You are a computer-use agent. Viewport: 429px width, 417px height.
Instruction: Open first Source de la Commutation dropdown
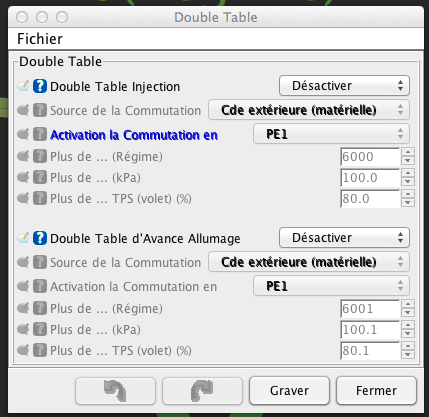click(309, 110)
